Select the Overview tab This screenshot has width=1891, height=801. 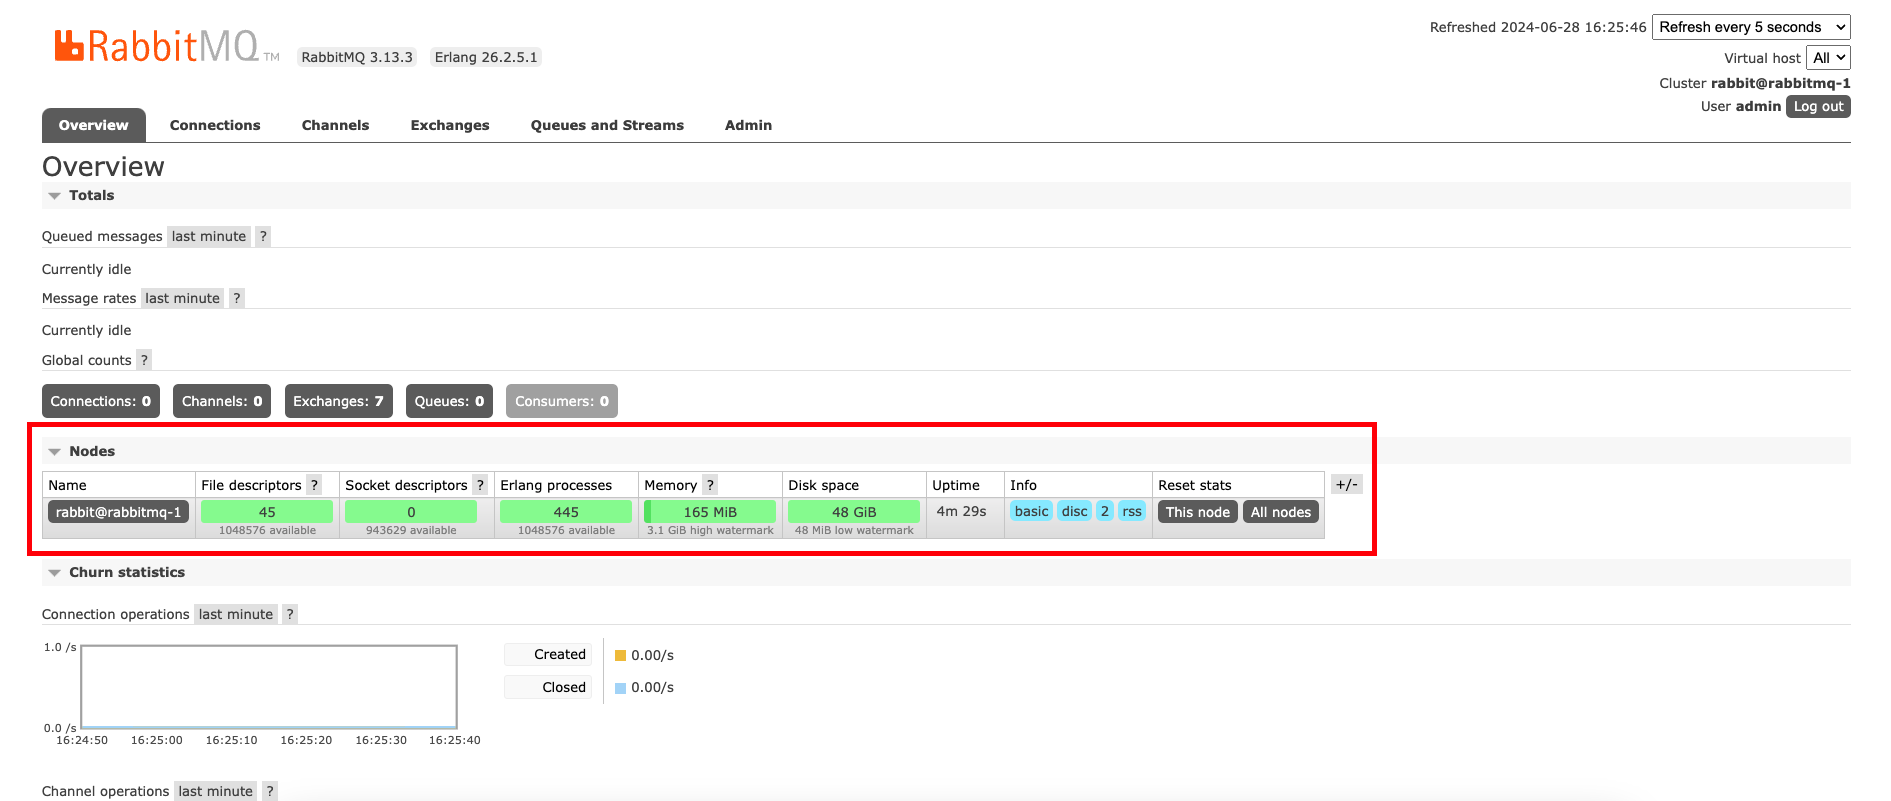point(94,125)
